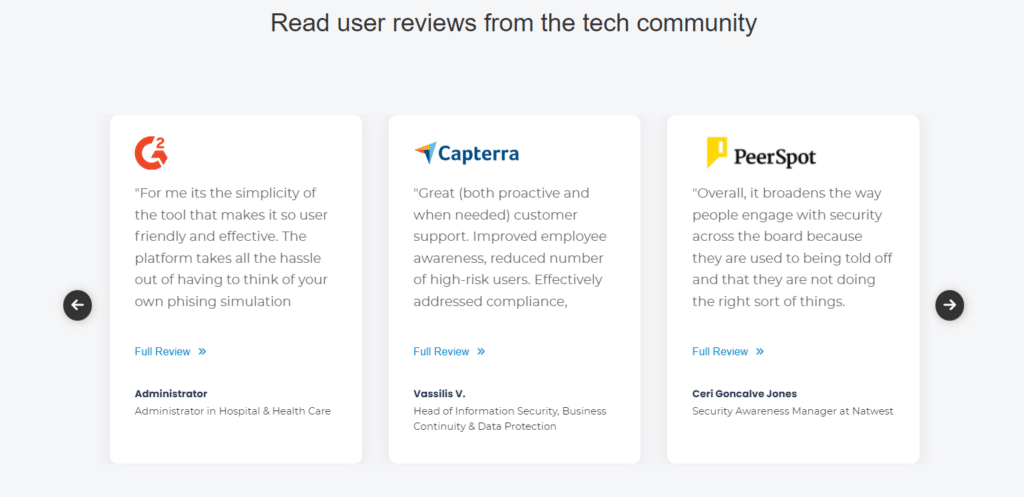Click the left arrow carousel button

coord(78,305)
